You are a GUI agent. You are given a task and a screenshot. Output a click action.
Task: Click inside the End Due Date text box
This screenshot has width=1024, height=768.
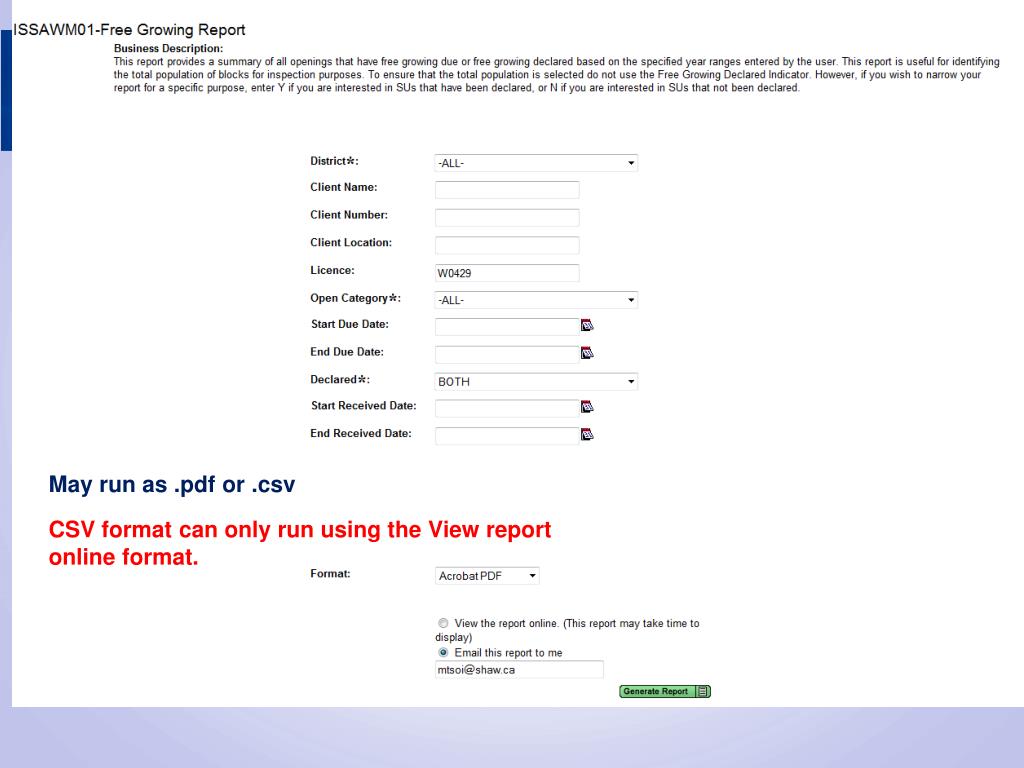507,354
